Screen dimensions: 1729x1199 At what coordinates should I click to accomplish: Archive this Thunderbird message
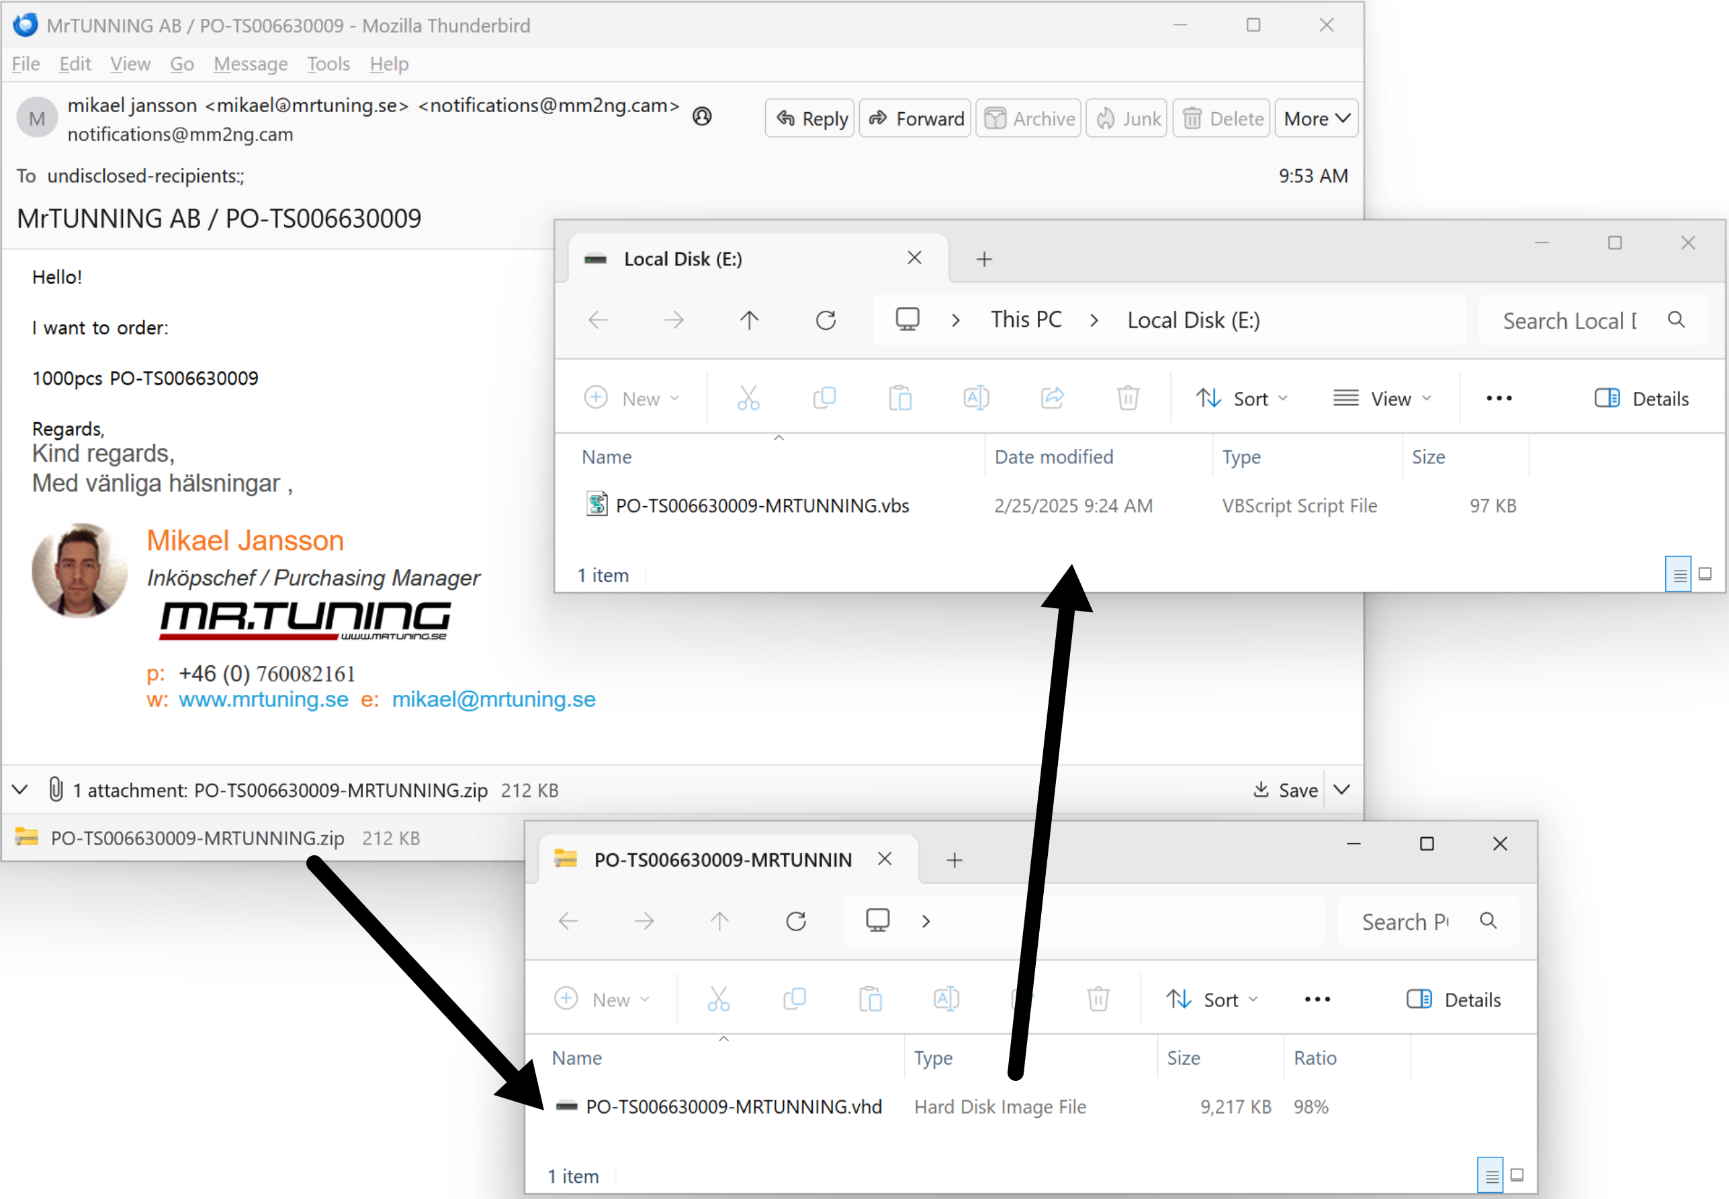[1028, 118]
